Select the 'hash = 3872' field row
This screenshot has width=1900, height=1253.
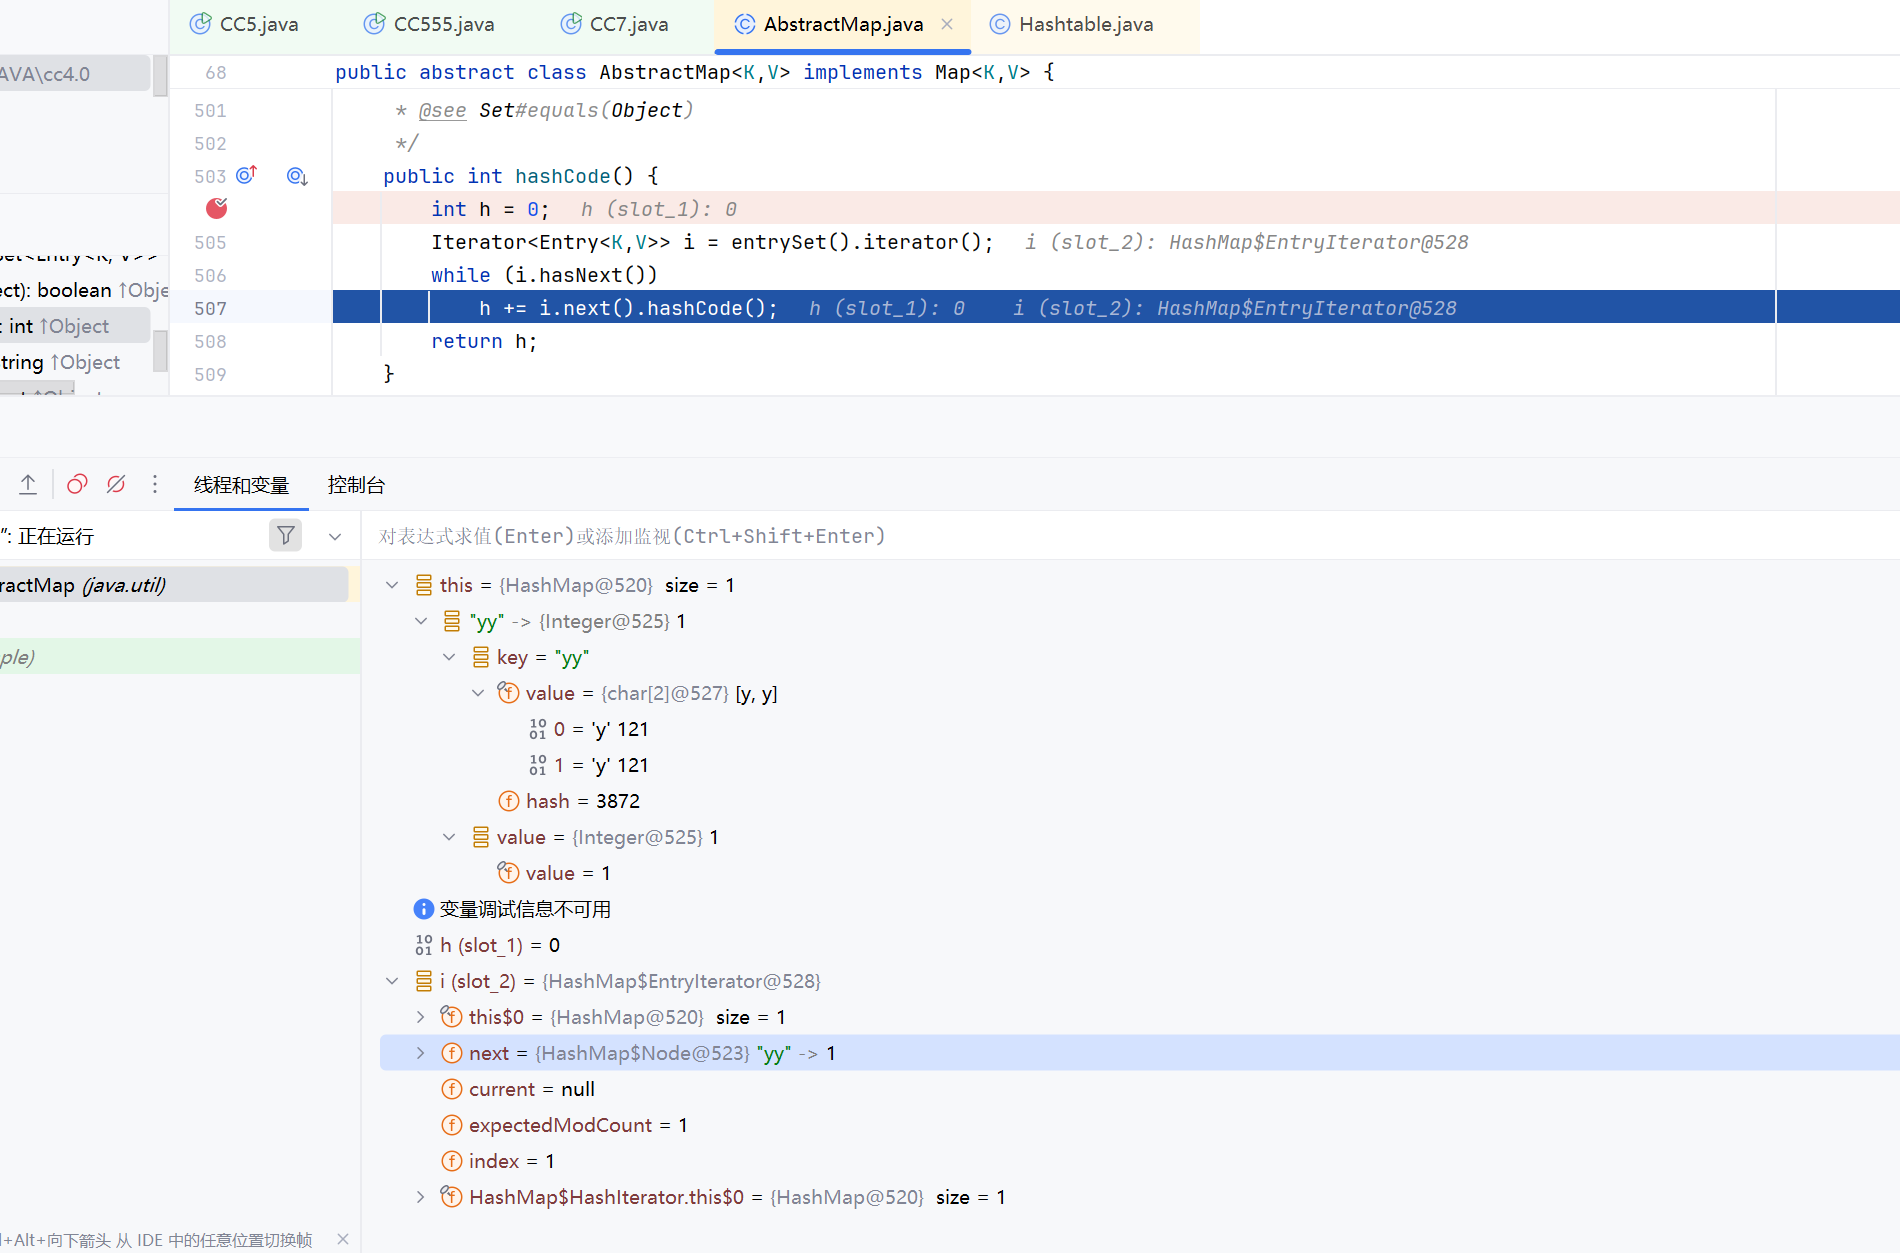(x=582, y=801)
